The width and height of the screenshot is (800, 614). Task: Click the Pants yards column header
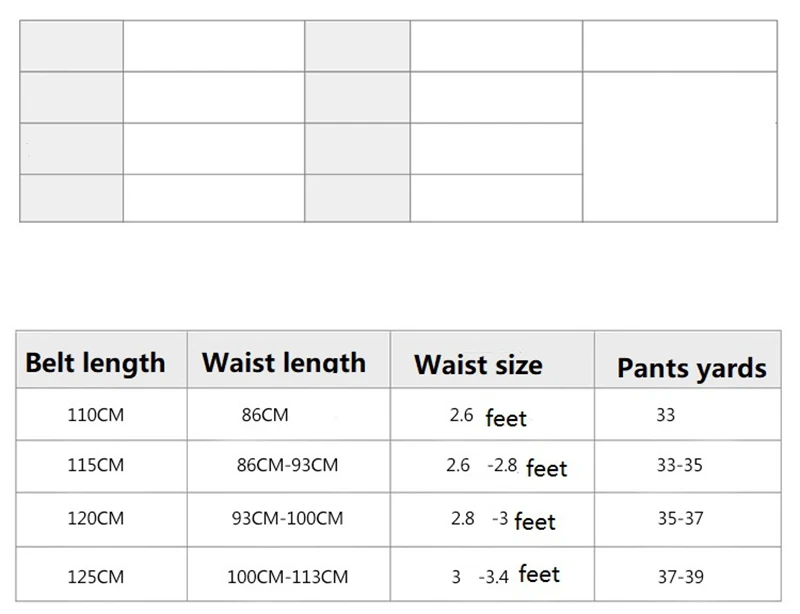click(688, 360)
